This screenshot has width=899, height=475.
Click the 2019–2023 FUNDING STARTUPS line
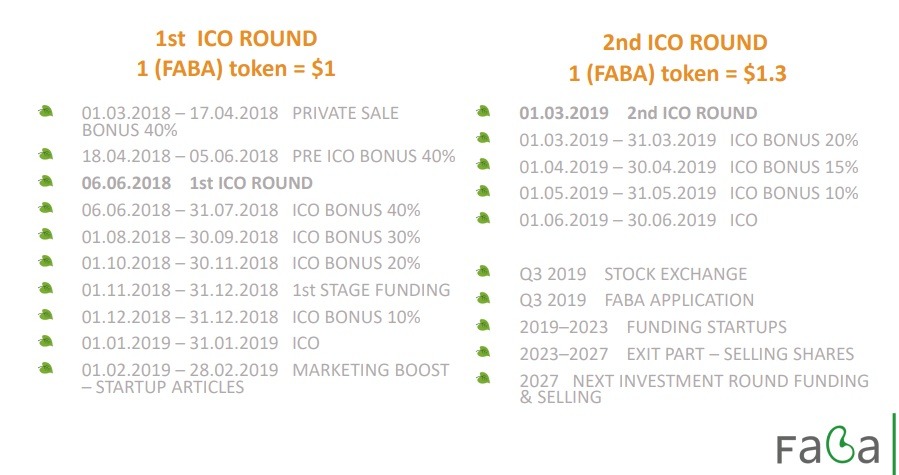click(x=652, y=327)
